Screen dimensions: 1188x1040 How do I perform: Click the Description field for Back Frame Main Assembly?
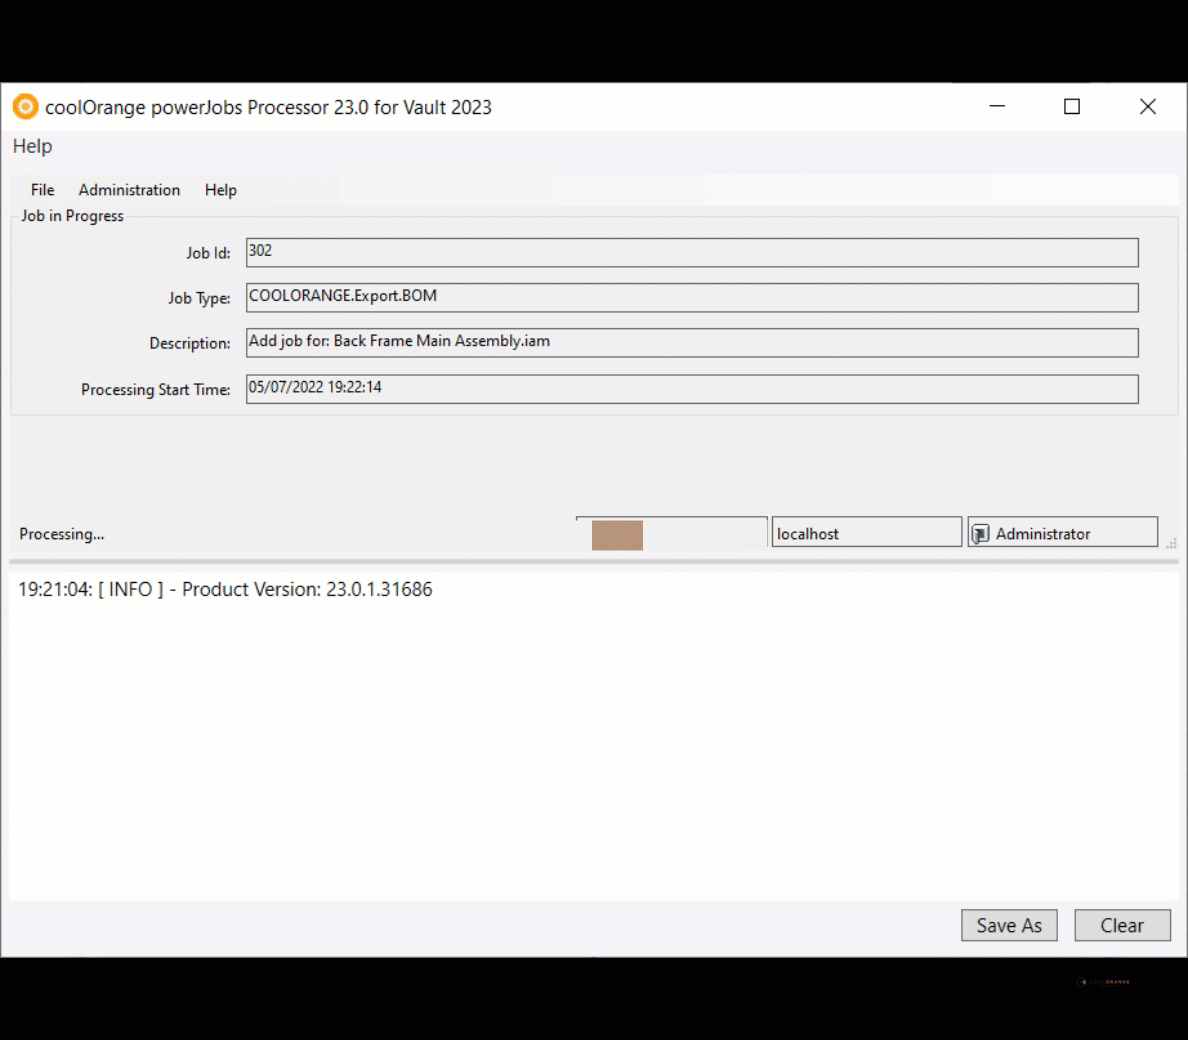pyautogui.click(x=692, y=342)
